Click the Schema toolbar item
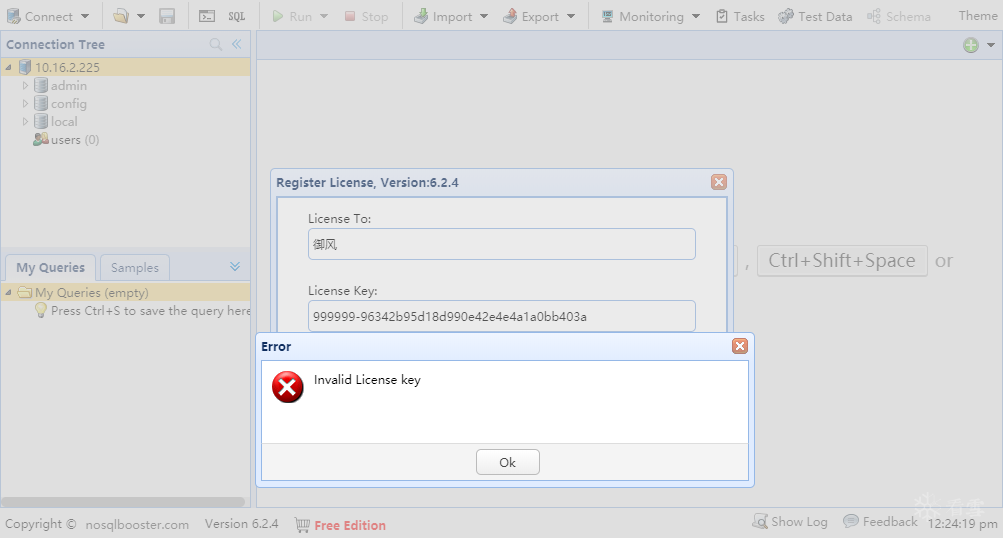 [899, 17]
